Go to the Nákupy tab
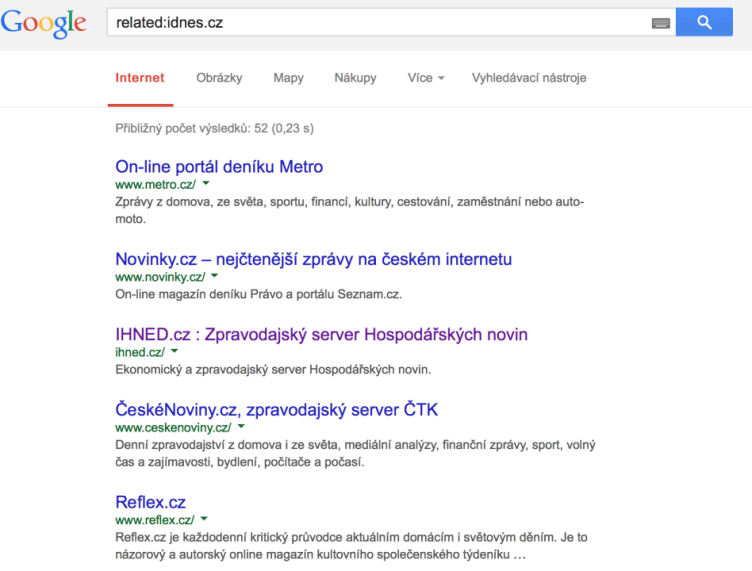This screenshot has width=752, height=571. tap(355, 78)
